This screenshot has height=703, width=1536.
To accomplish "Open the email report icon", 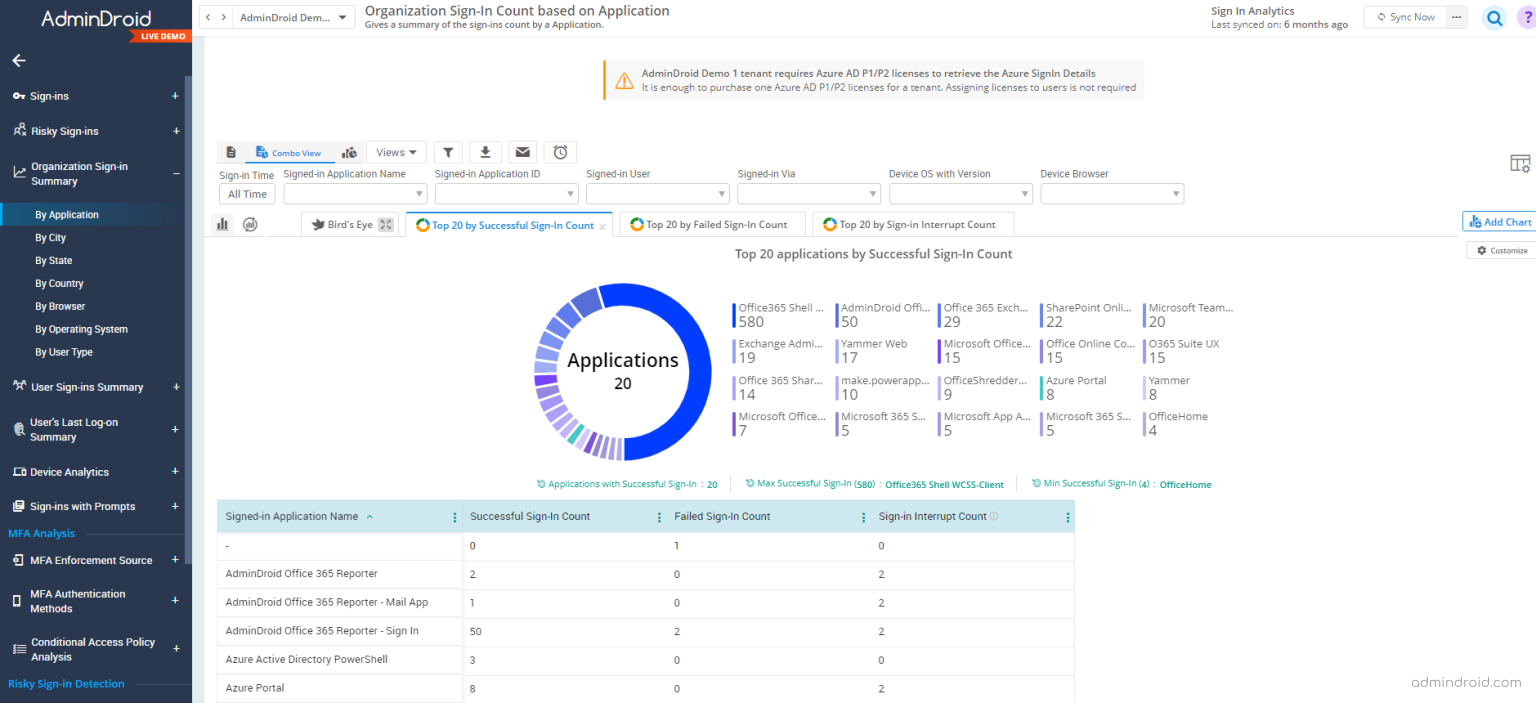I will click(522, 152).
